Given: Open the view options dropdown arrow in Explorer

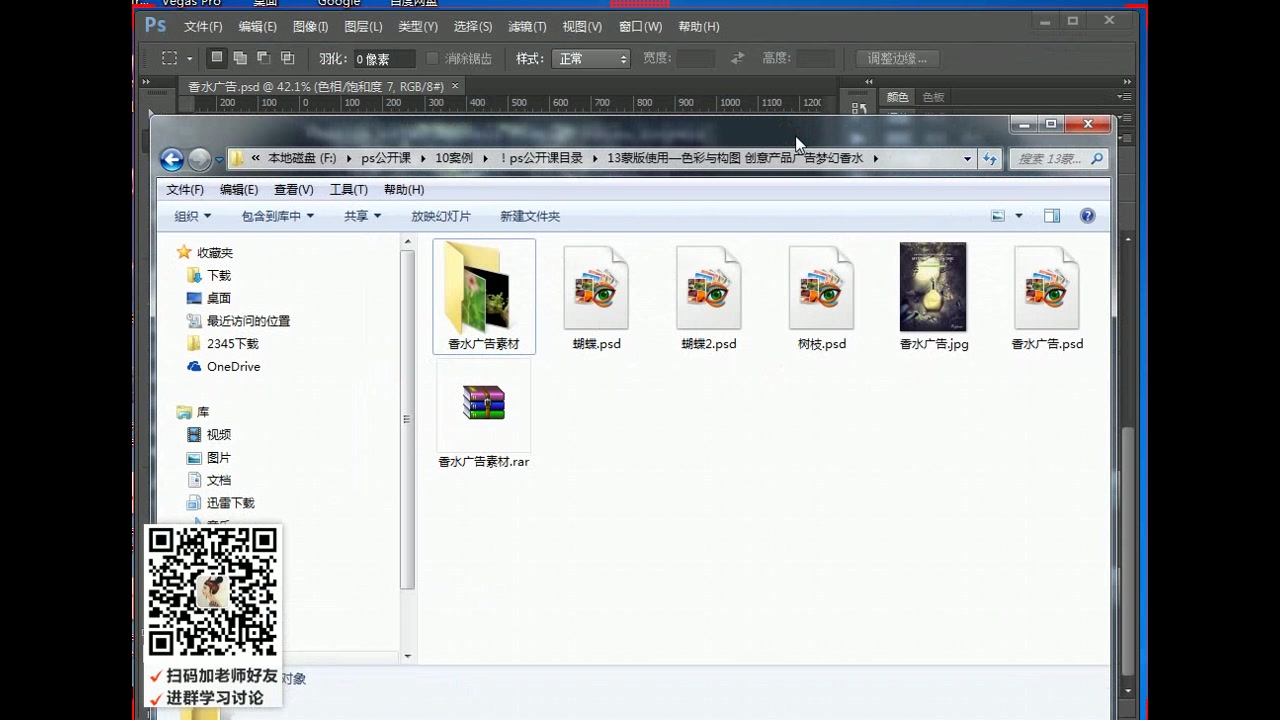Looking at the screenshot, I should click(1019, 216).
